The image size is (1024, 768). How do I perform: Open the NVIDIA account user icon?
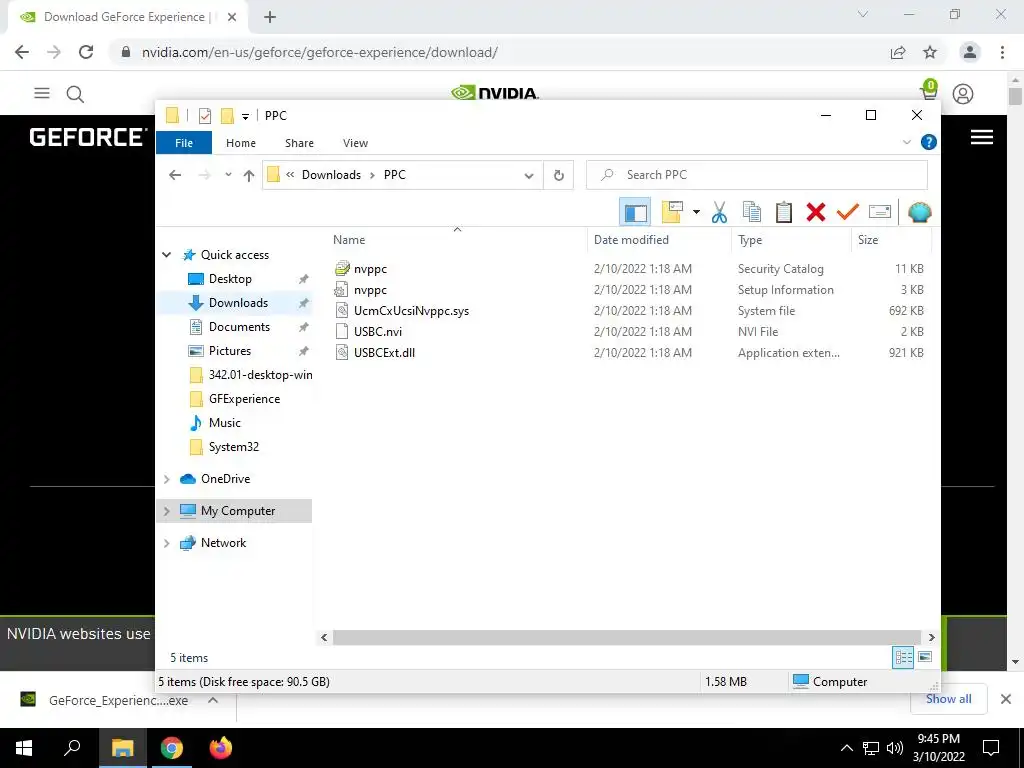pos(963,94)
